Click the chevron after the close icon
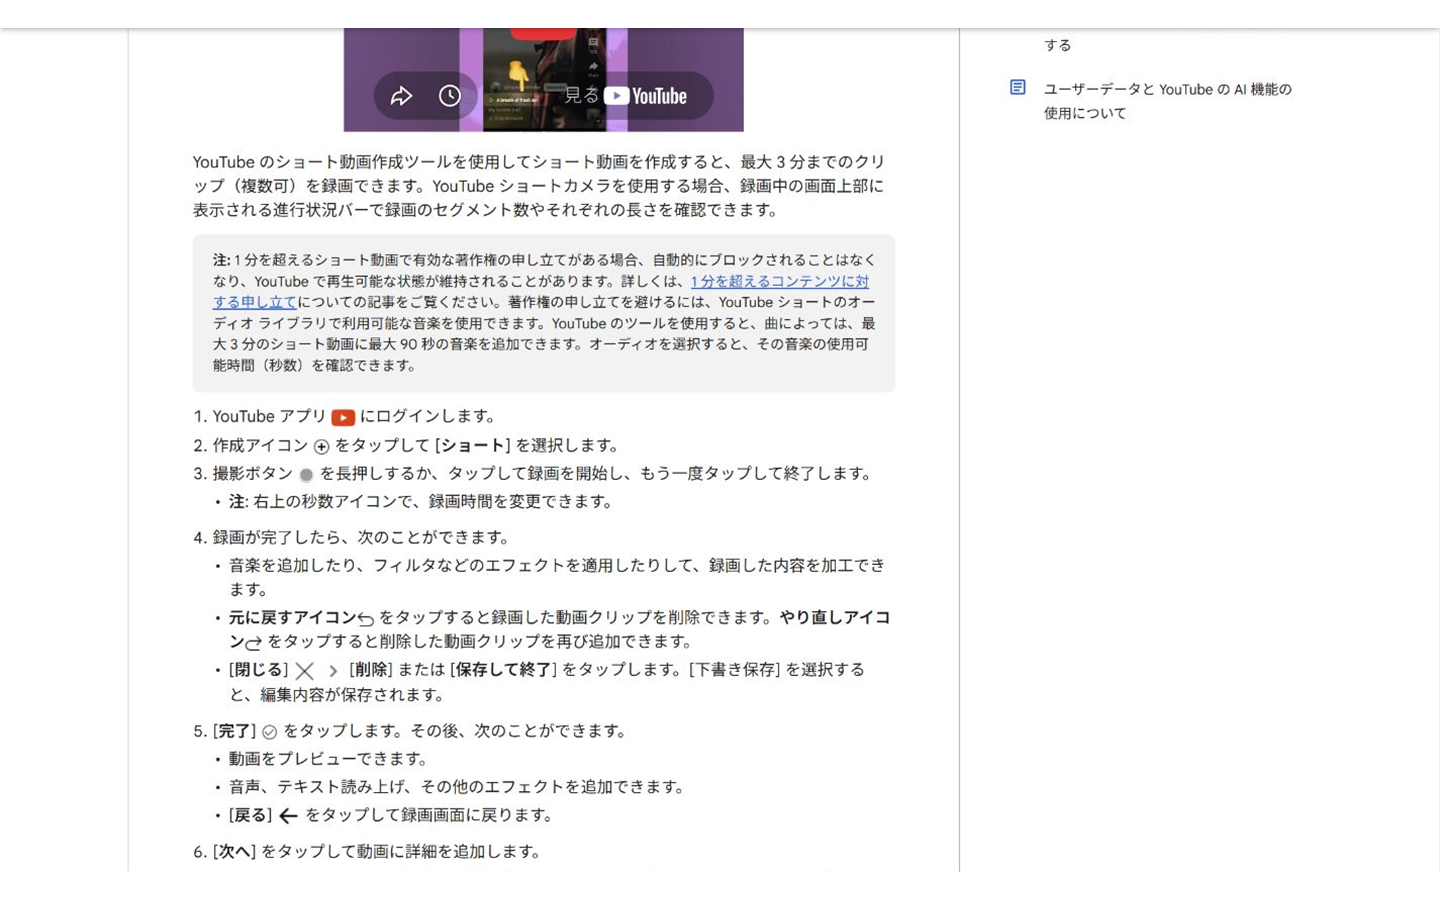 point(333,671)
